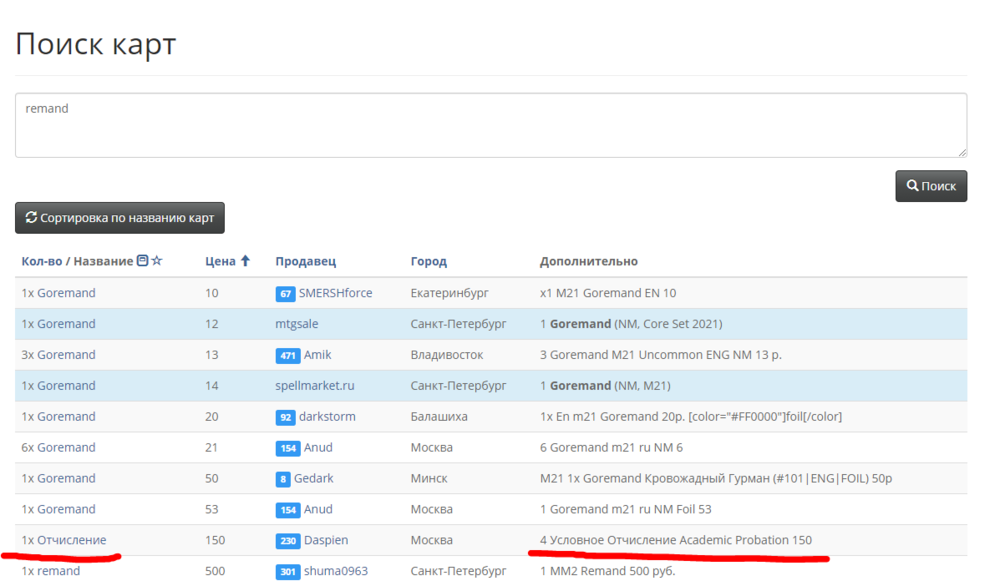The width and height of the screenshot is (1000, 586).
Task: Click the seller rating badge 471
Action: [x=288, y=356]
